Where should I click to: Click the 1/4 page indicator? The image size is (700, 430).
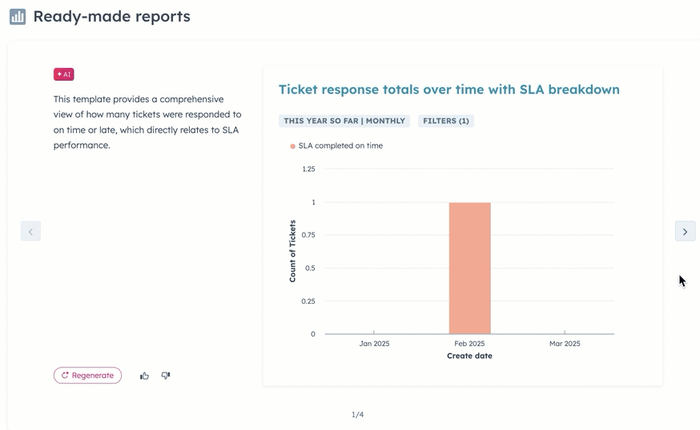click(x=358, y=414)
